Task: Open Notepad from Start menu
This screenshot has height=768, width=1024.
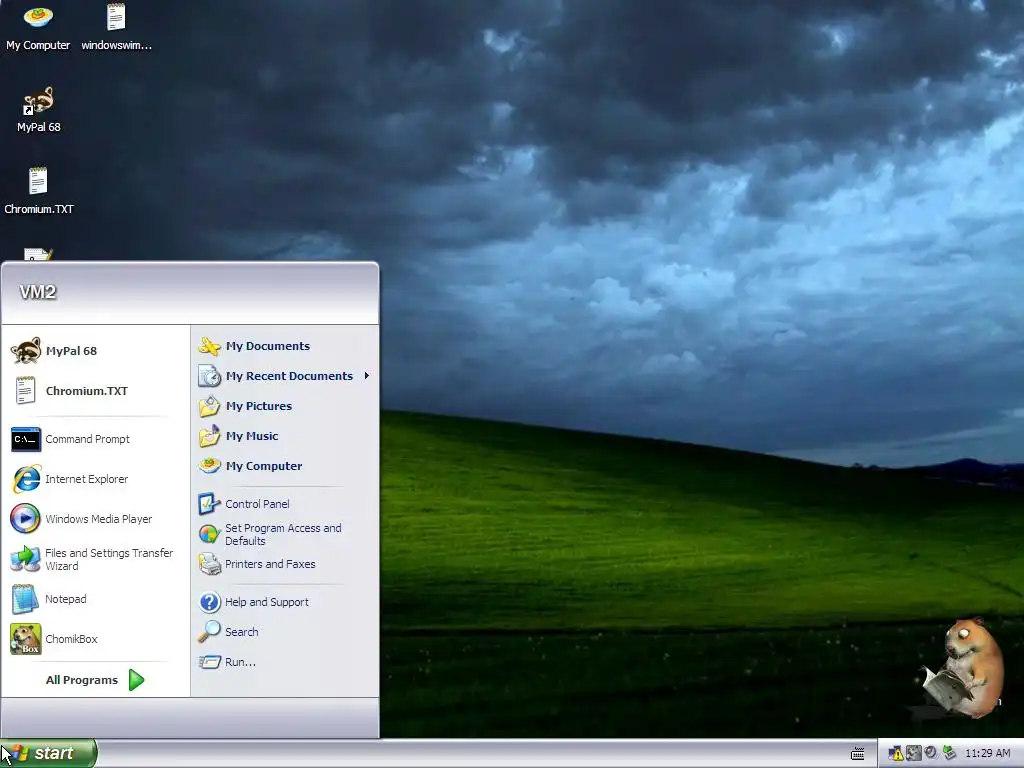Action: (95, 599)
